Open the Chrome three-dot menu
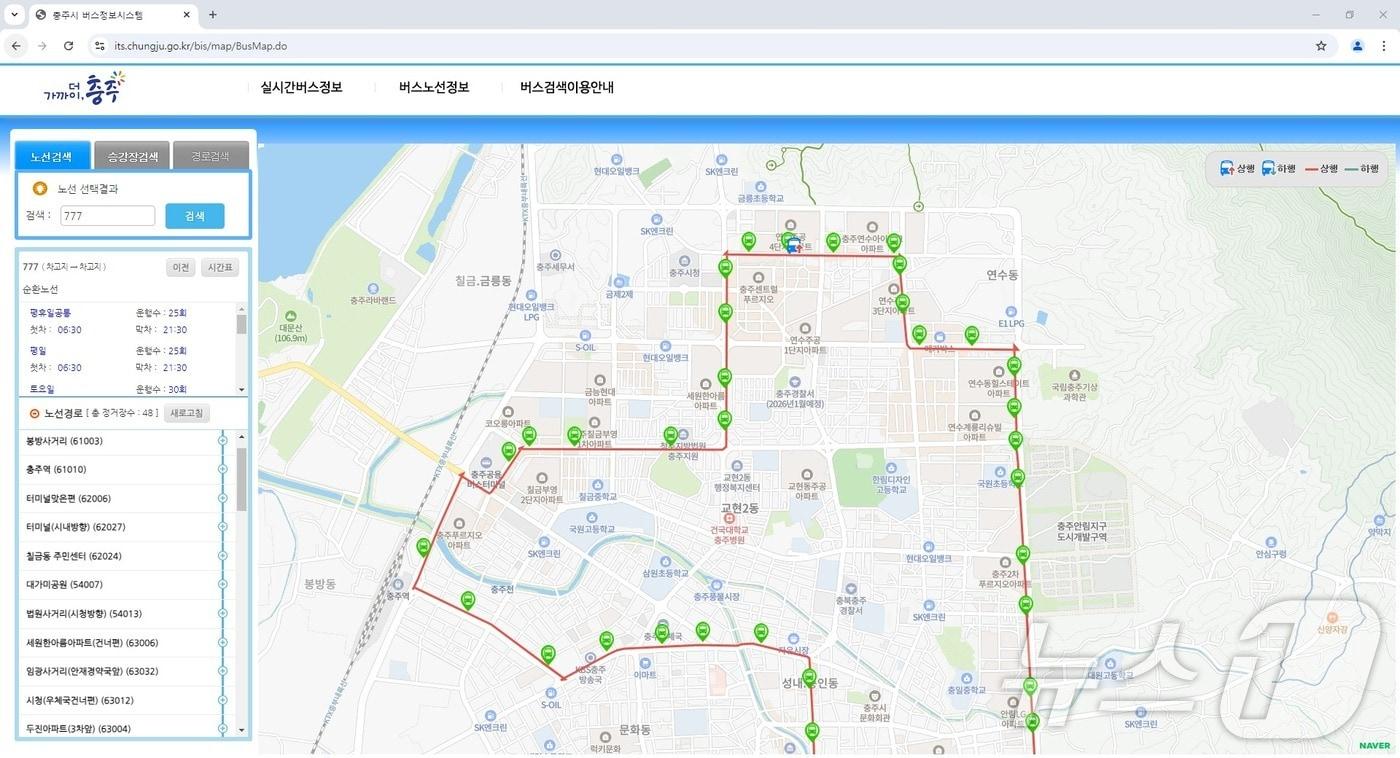This screenshot has height=758, width=1400. point(1384,46)
